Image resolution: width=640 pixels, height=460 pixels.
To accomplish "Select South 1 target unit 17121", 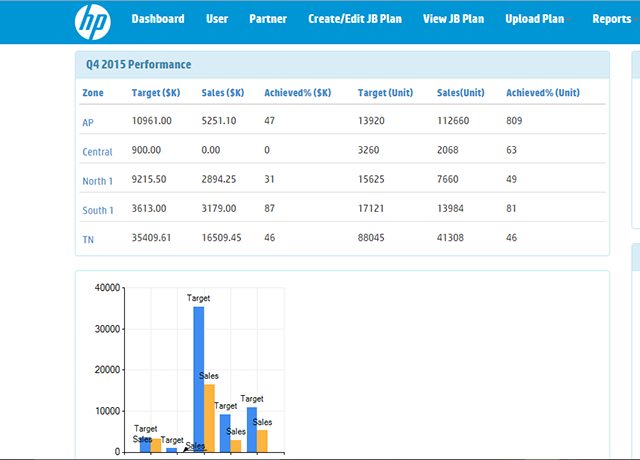I will (x=371, y=209).
